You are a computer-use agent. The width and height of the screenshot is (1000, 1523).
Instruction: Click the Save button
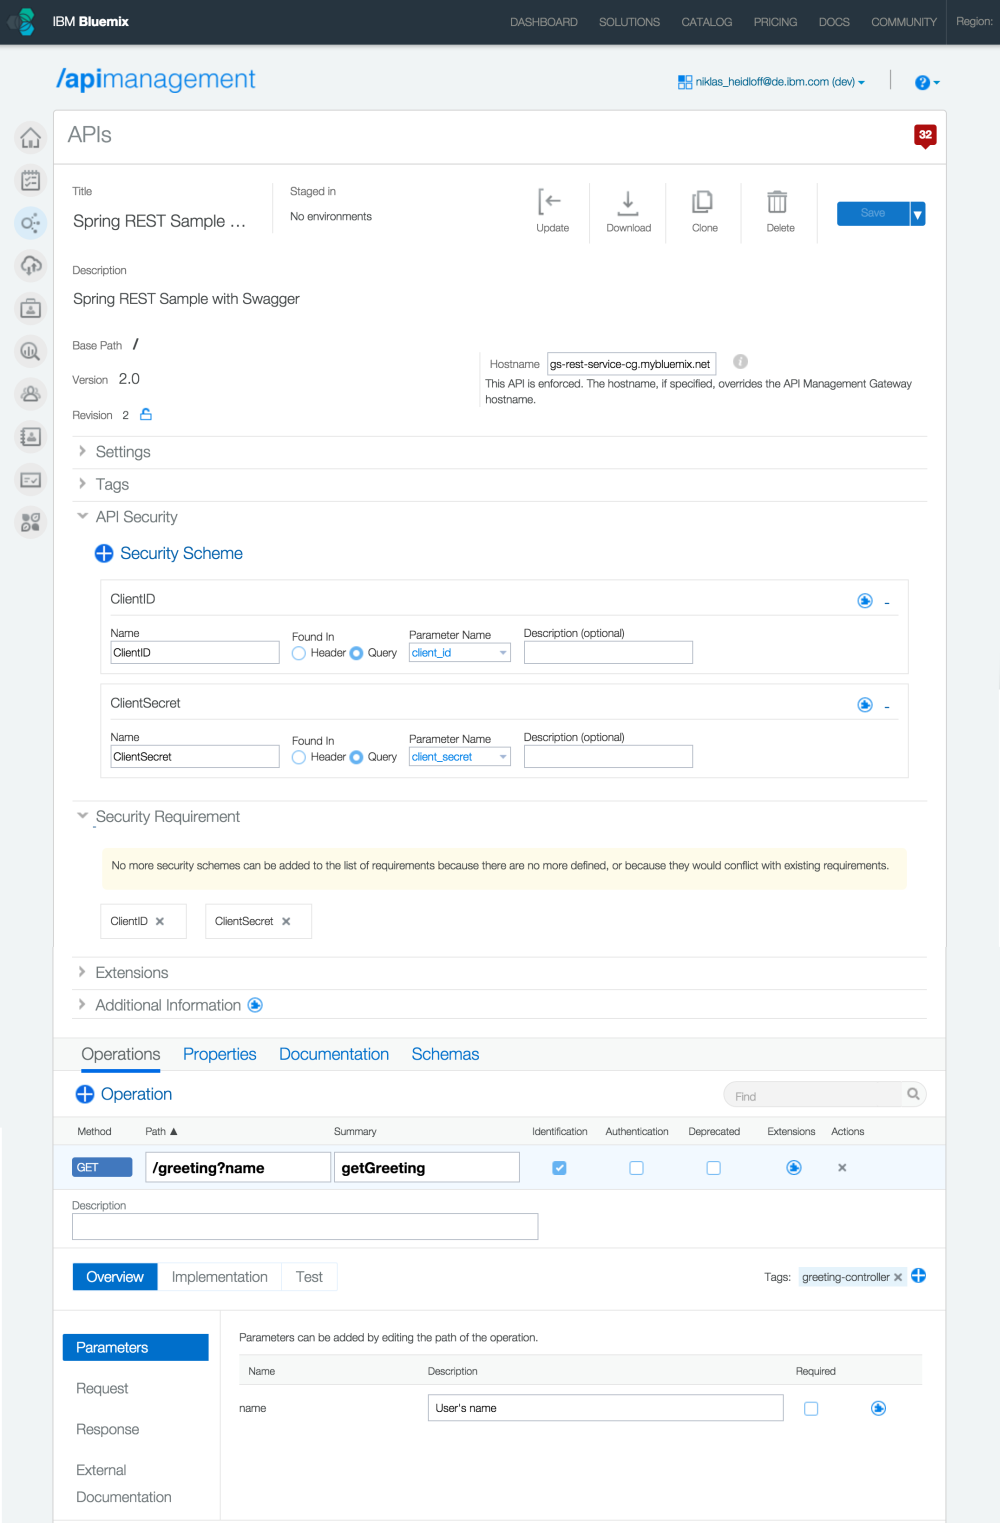(873, 213)
